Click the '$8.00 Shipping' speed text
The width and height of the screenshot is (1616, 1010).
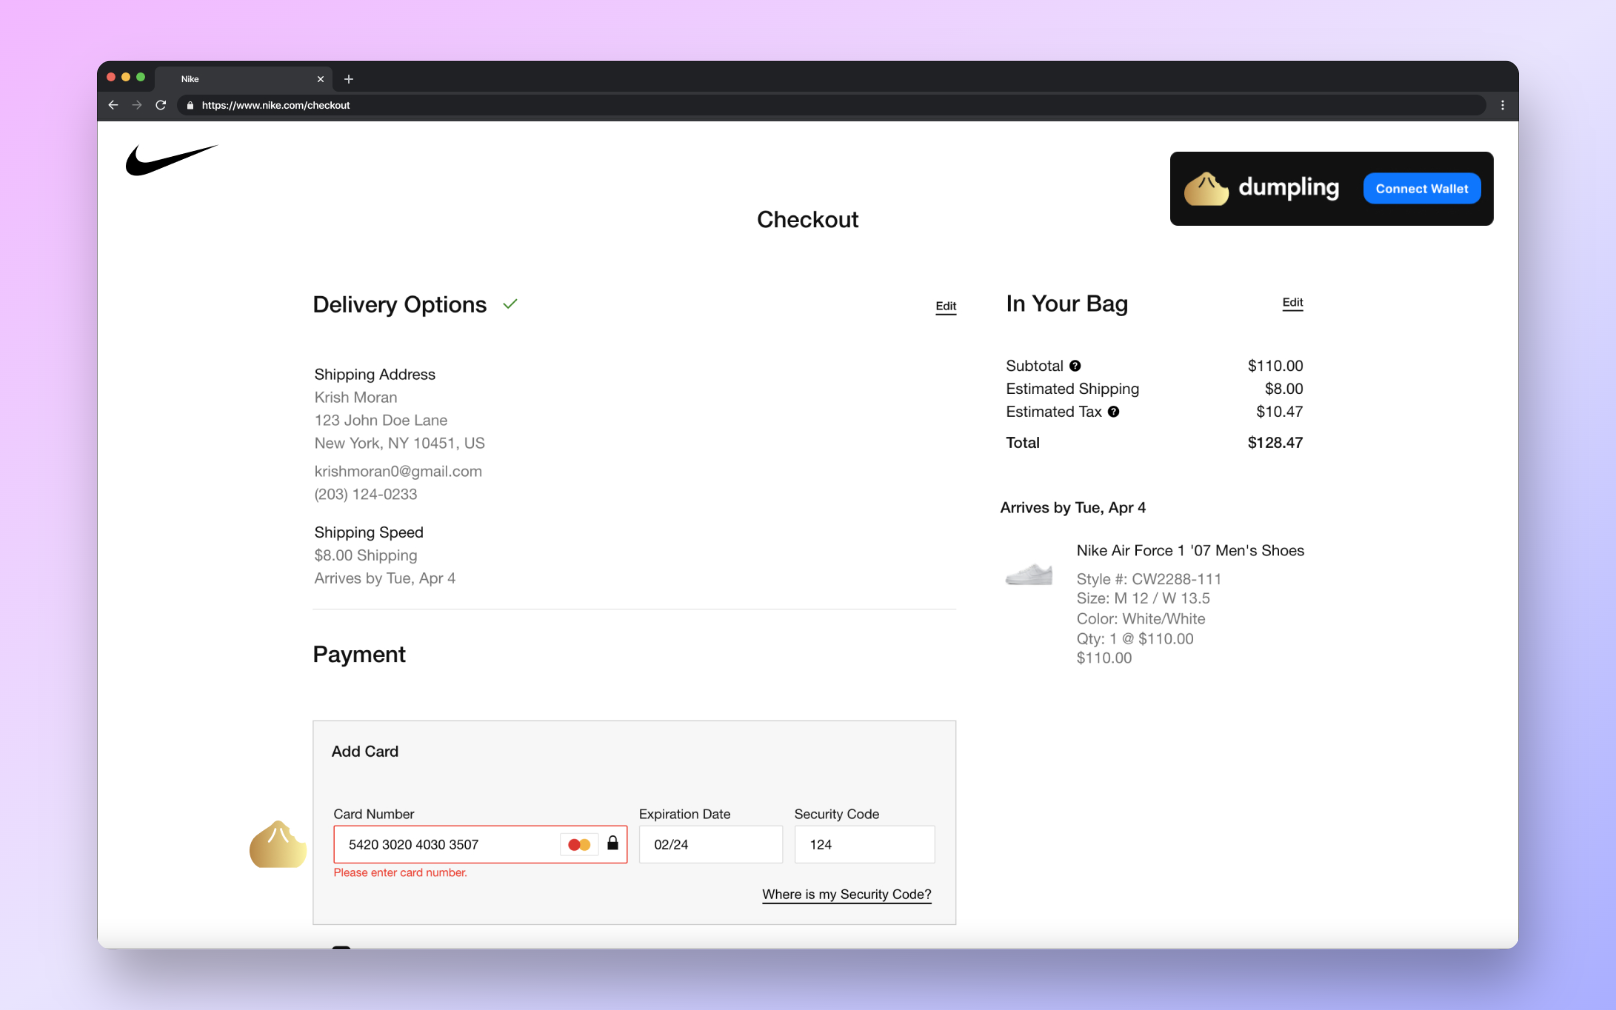(366, 556)
